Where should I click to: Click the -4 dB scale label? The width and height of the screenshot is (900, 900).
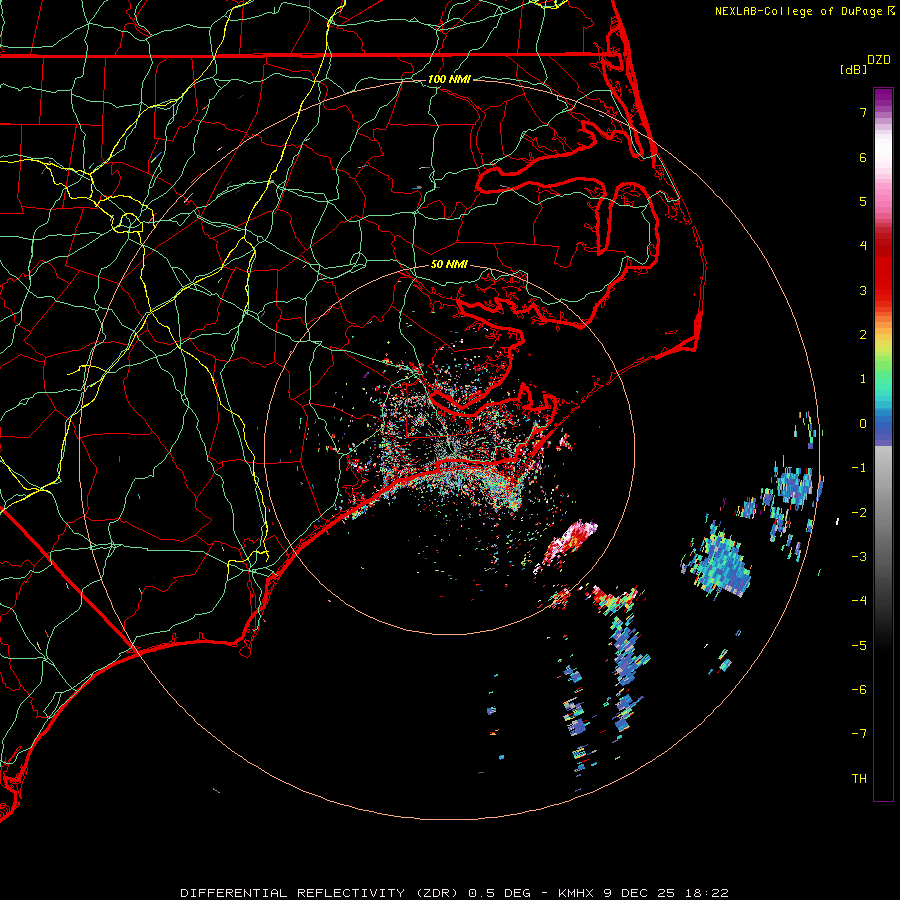point(859,601)
